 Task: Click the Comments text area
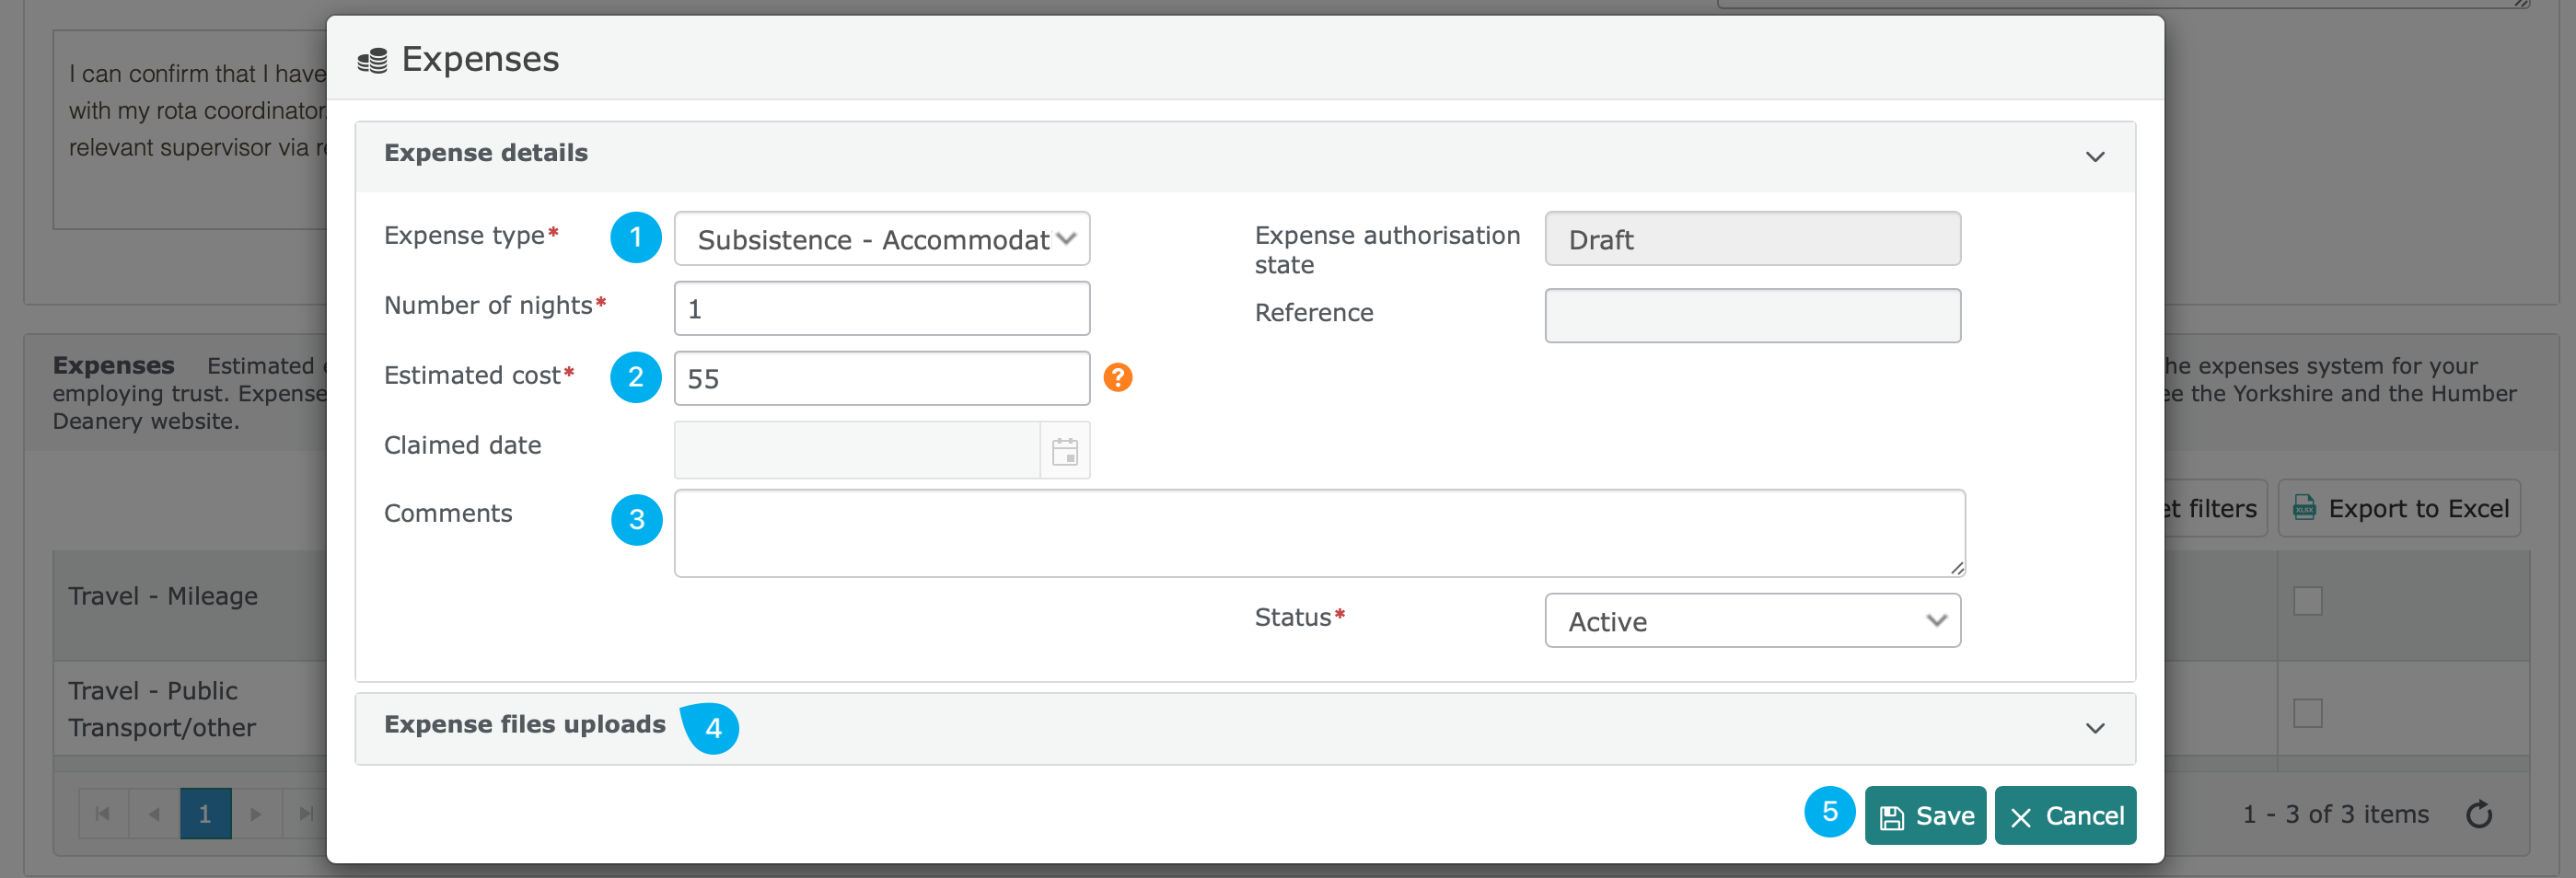click(1319, 533)
